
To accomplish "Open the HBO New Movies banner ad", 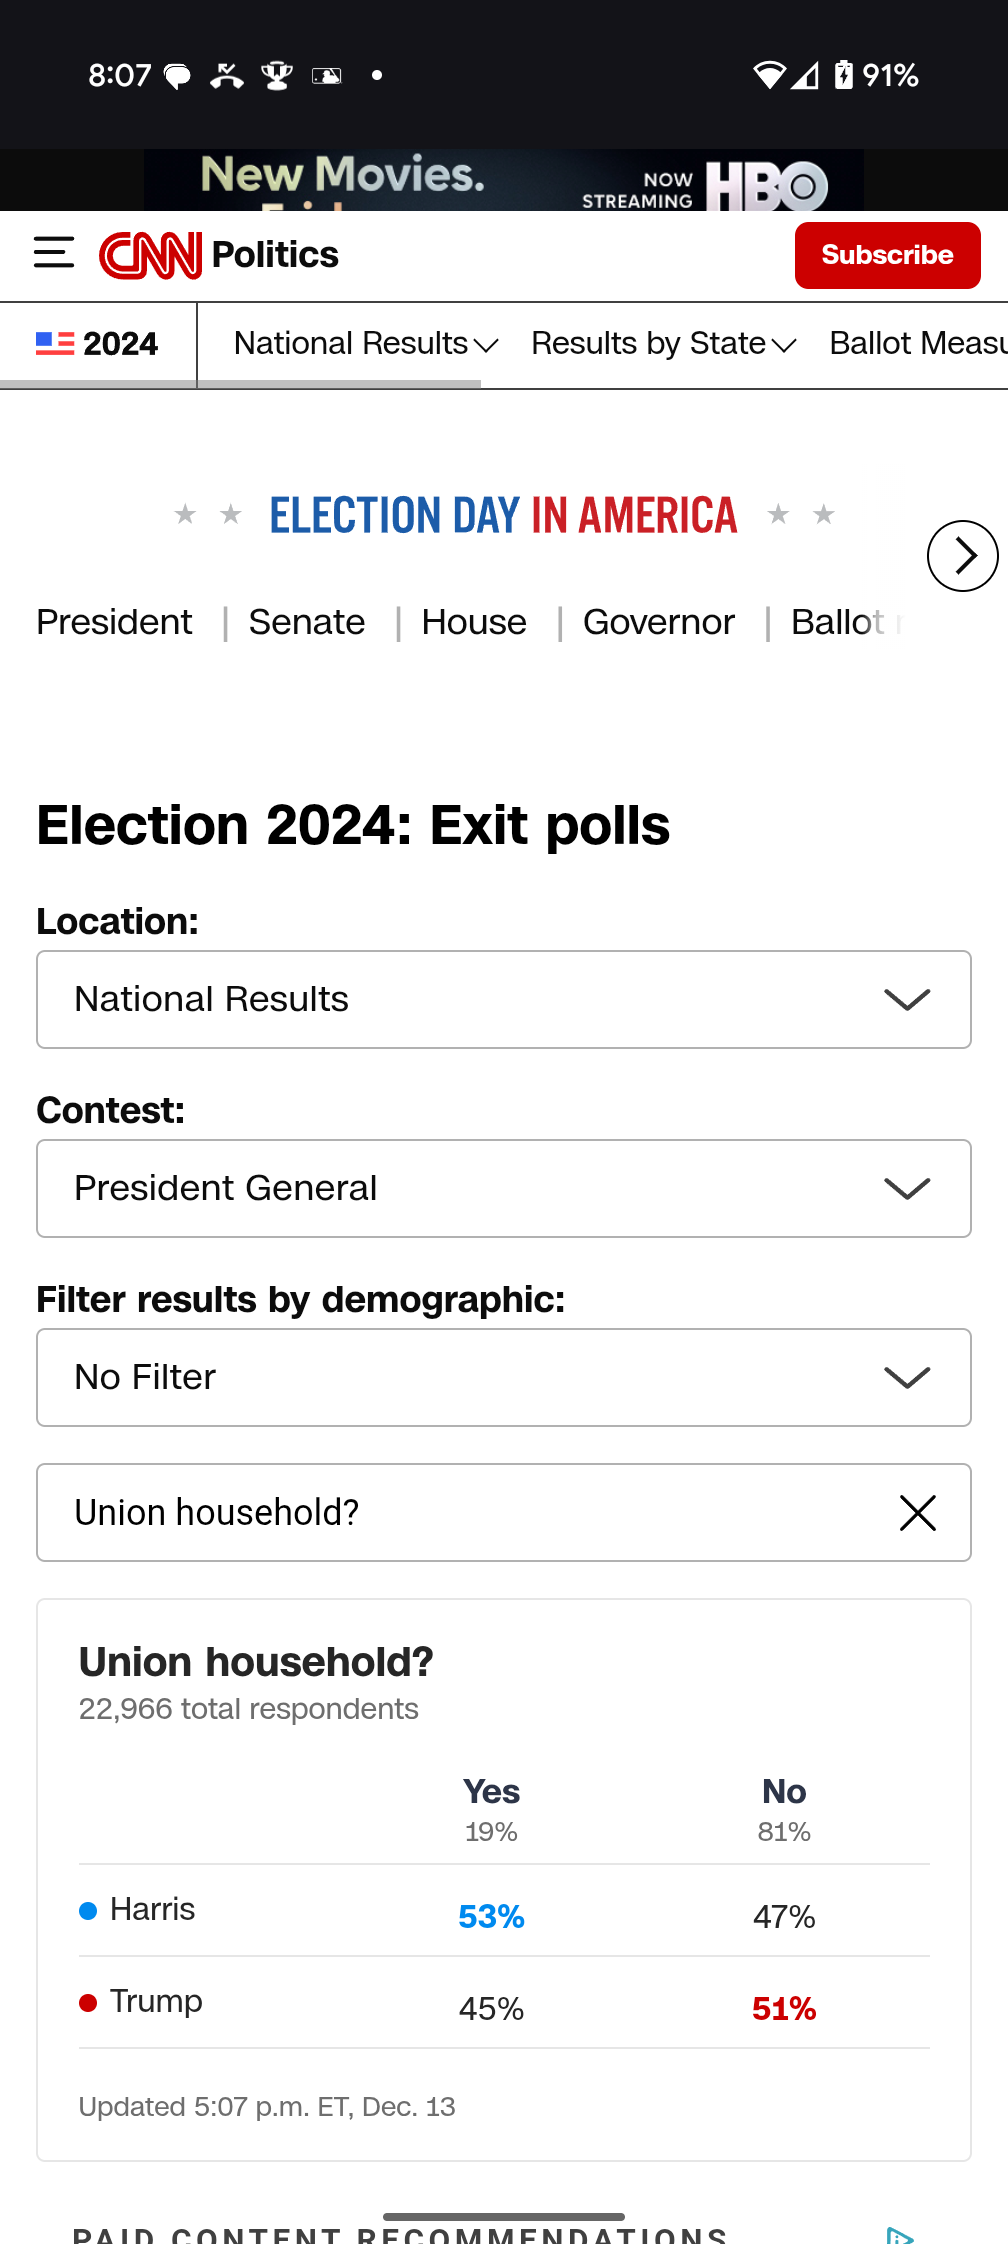I will 504,180.
